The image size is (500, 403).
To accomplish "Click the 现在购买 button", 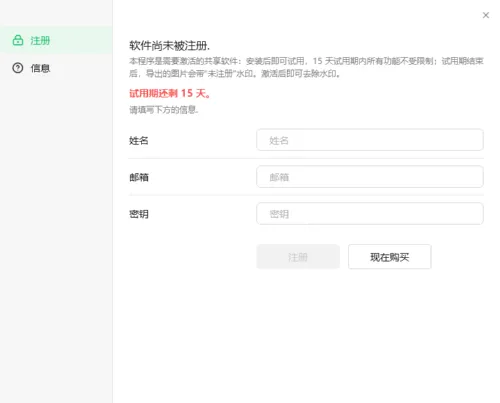I will pos(390,257).
